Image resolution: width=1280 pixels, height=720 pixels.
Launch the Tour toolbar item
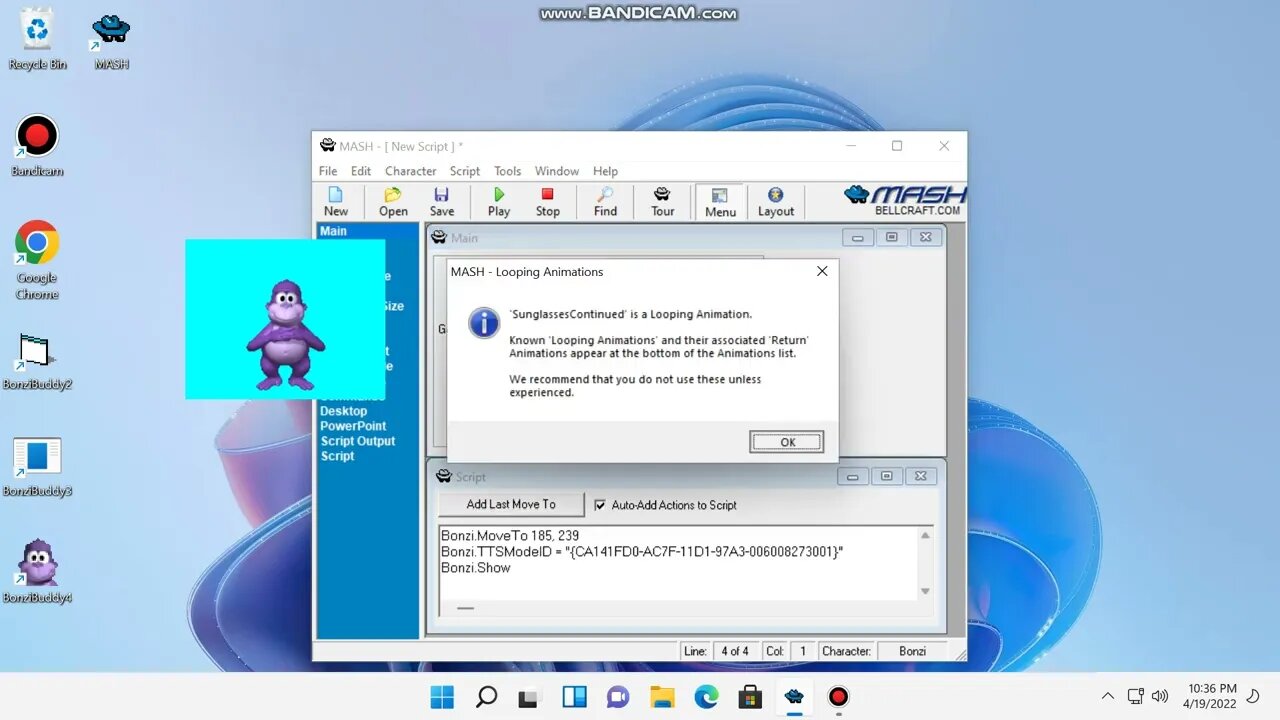(x=662, y=201)
